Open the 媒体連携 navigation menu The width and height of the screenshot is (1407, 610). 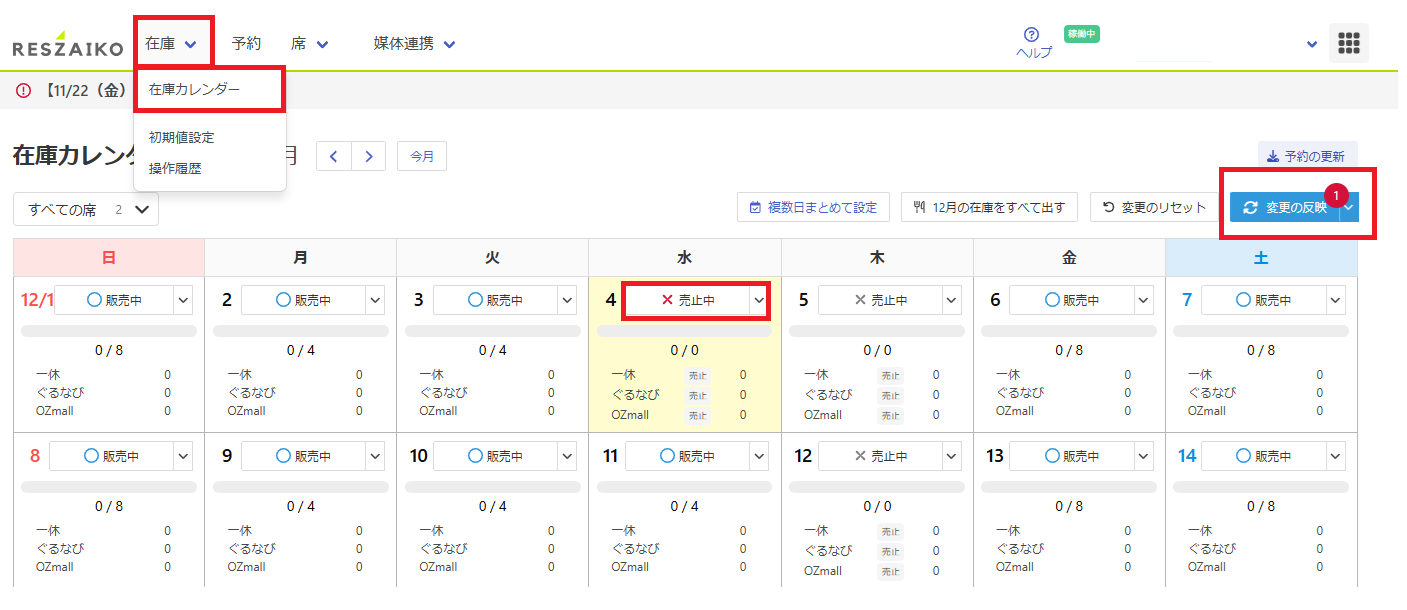pos(414,44)
